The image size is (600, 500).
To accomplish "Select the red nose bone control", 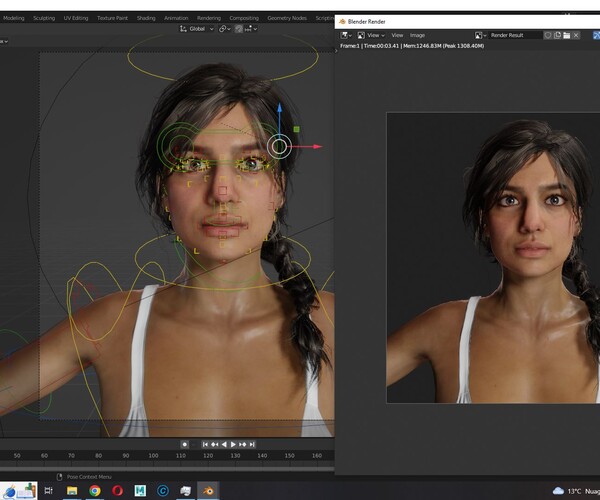I will tap(223, 190).
